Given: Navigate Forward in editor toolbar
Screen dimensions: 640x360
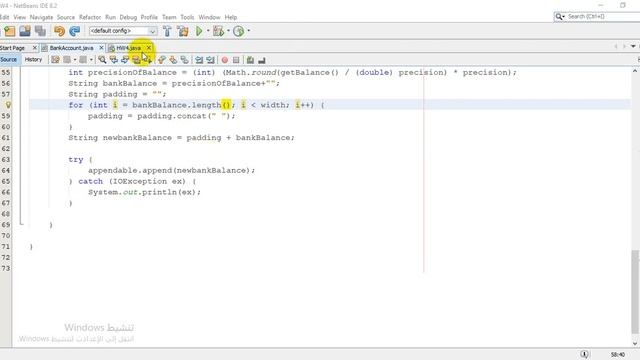Looking at the screenshot, I should [x=83, y=60].
